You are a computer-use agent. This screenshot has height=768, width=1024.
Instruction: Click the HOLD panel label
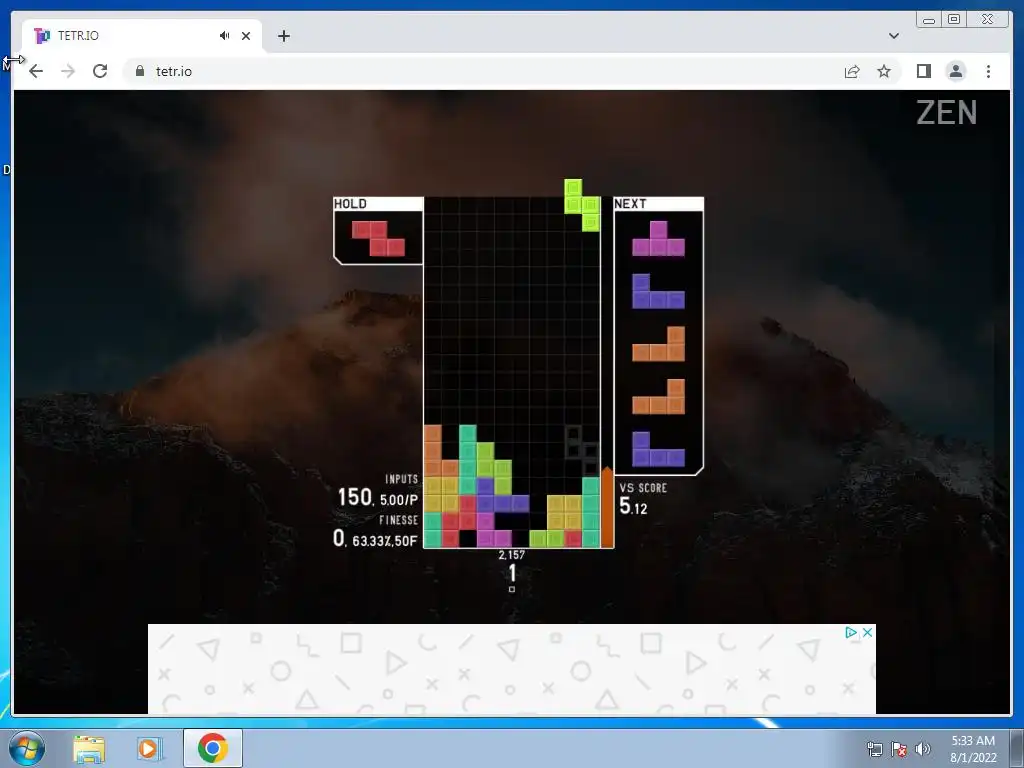(x=351, y=204)
